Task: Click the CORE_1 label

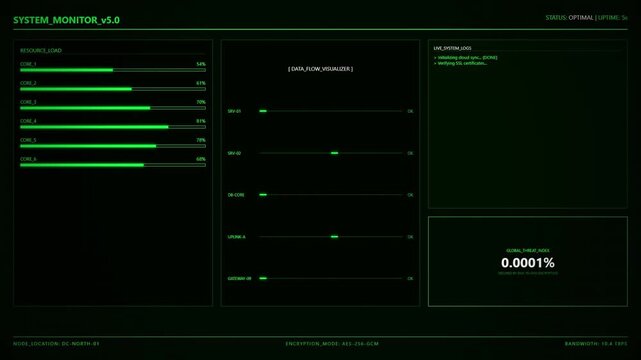Action: tap(28, 64)
